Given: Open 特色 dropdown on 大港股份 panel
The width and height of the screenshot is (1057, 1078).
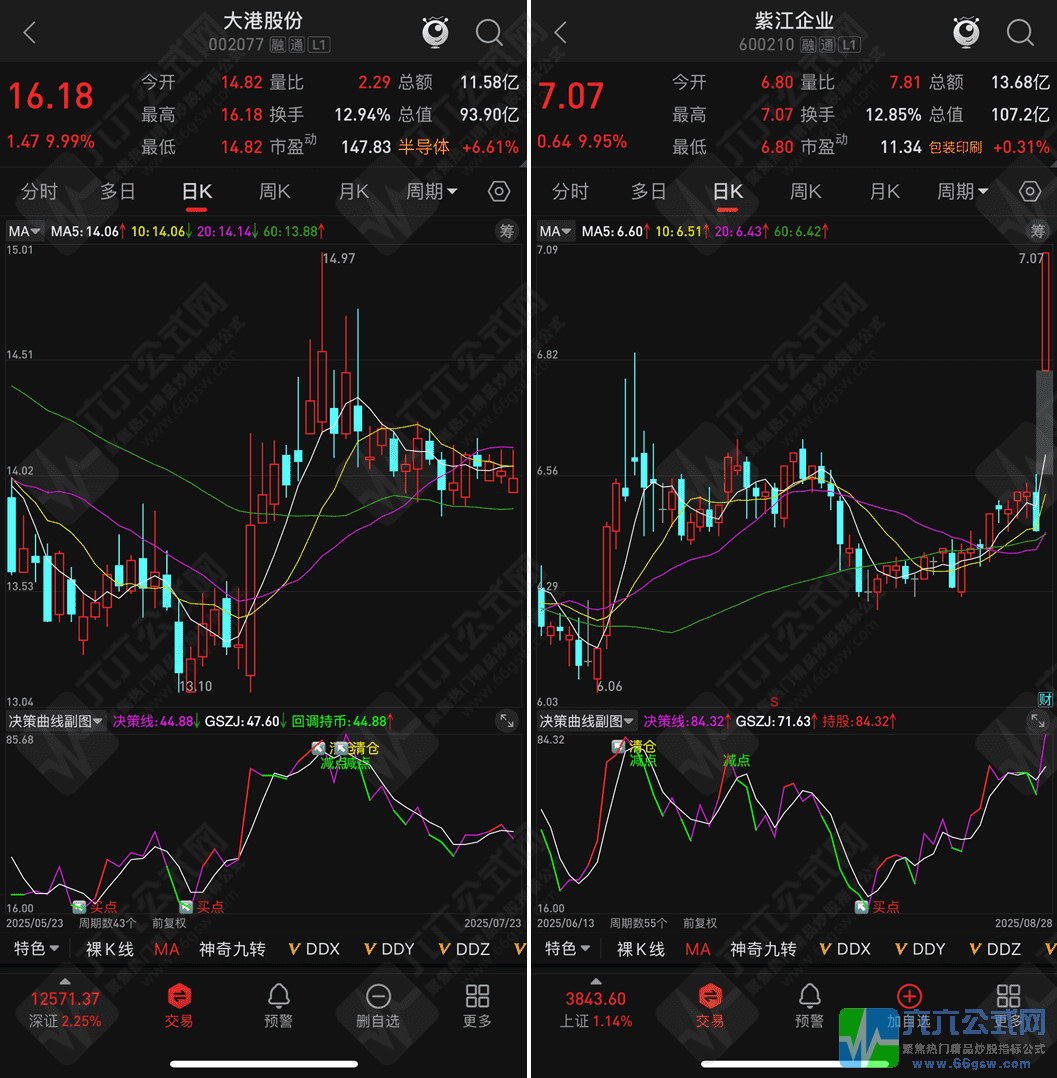Looking at the screenshot, I should 36,949.
